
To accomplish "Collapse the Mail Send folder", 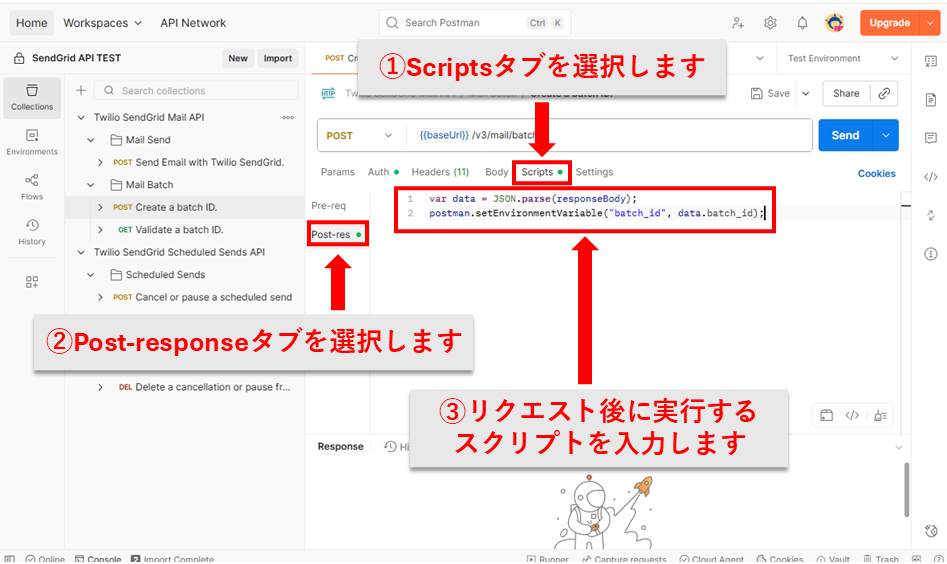I will (91, 140).
